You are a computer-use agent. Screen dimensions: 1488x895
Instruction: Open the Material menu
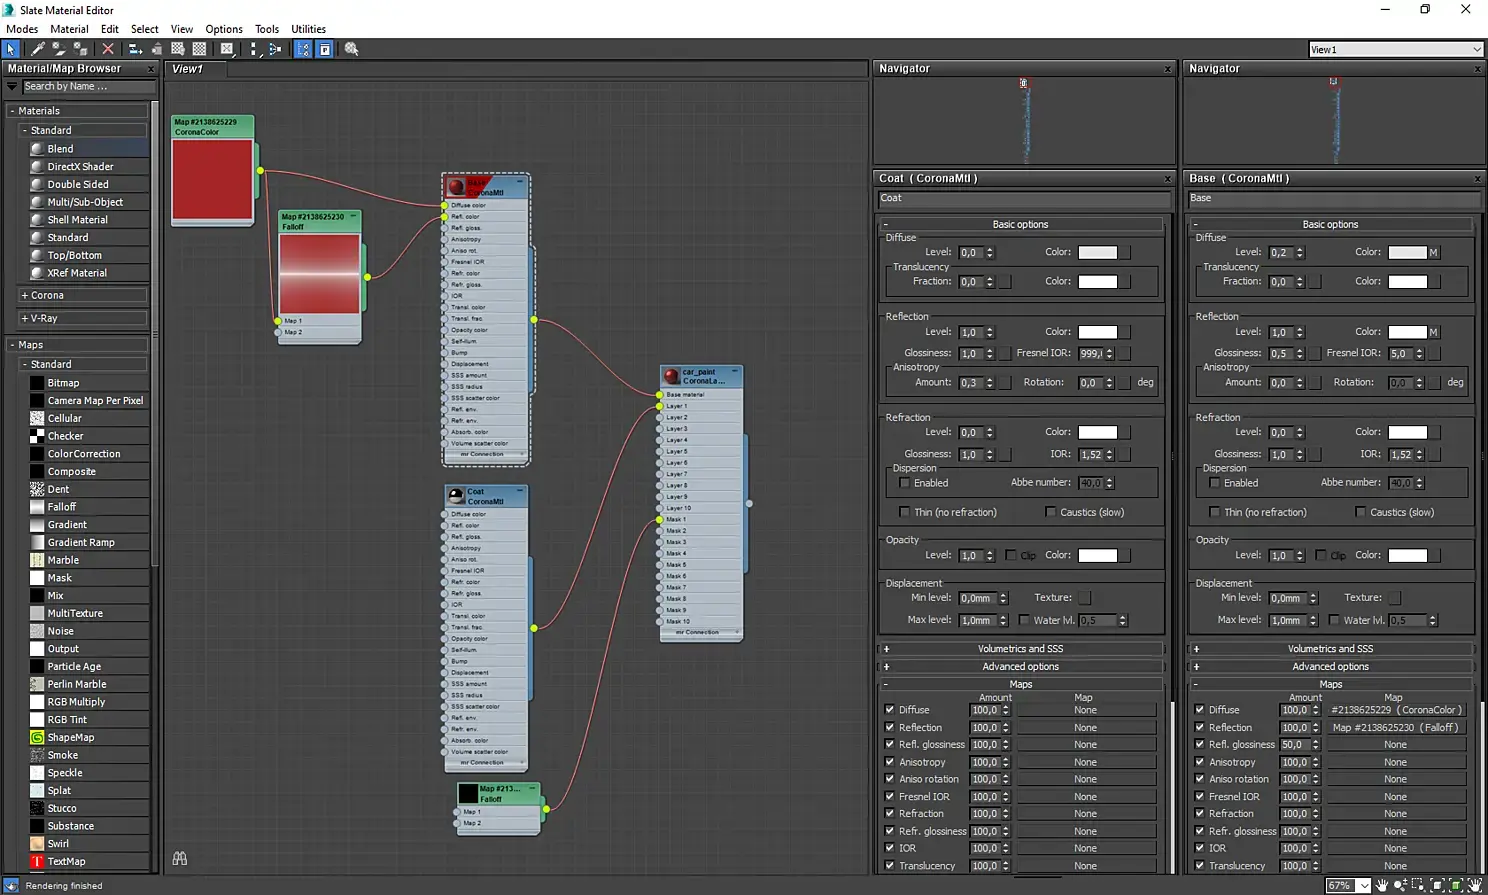point(69,29)
